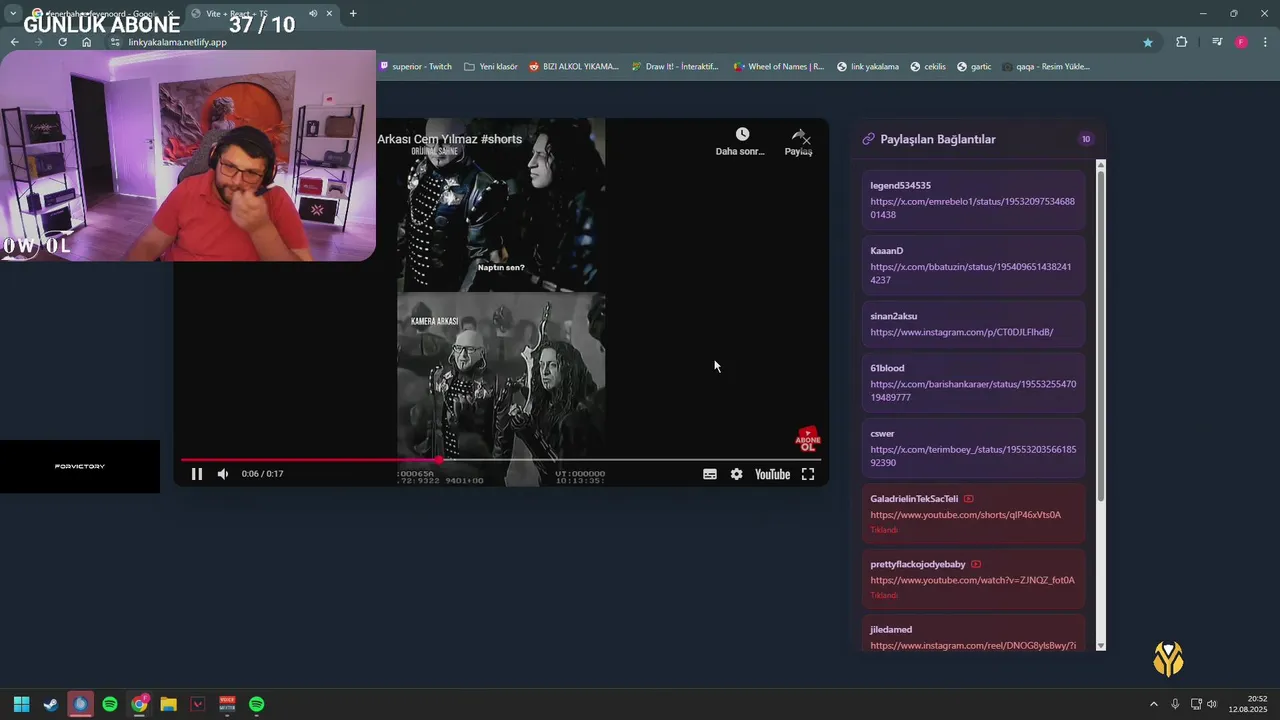The width and height of the screenshot is (1280, 720).
Task: Open the Windows Start menu
Action: coord(21,704)
